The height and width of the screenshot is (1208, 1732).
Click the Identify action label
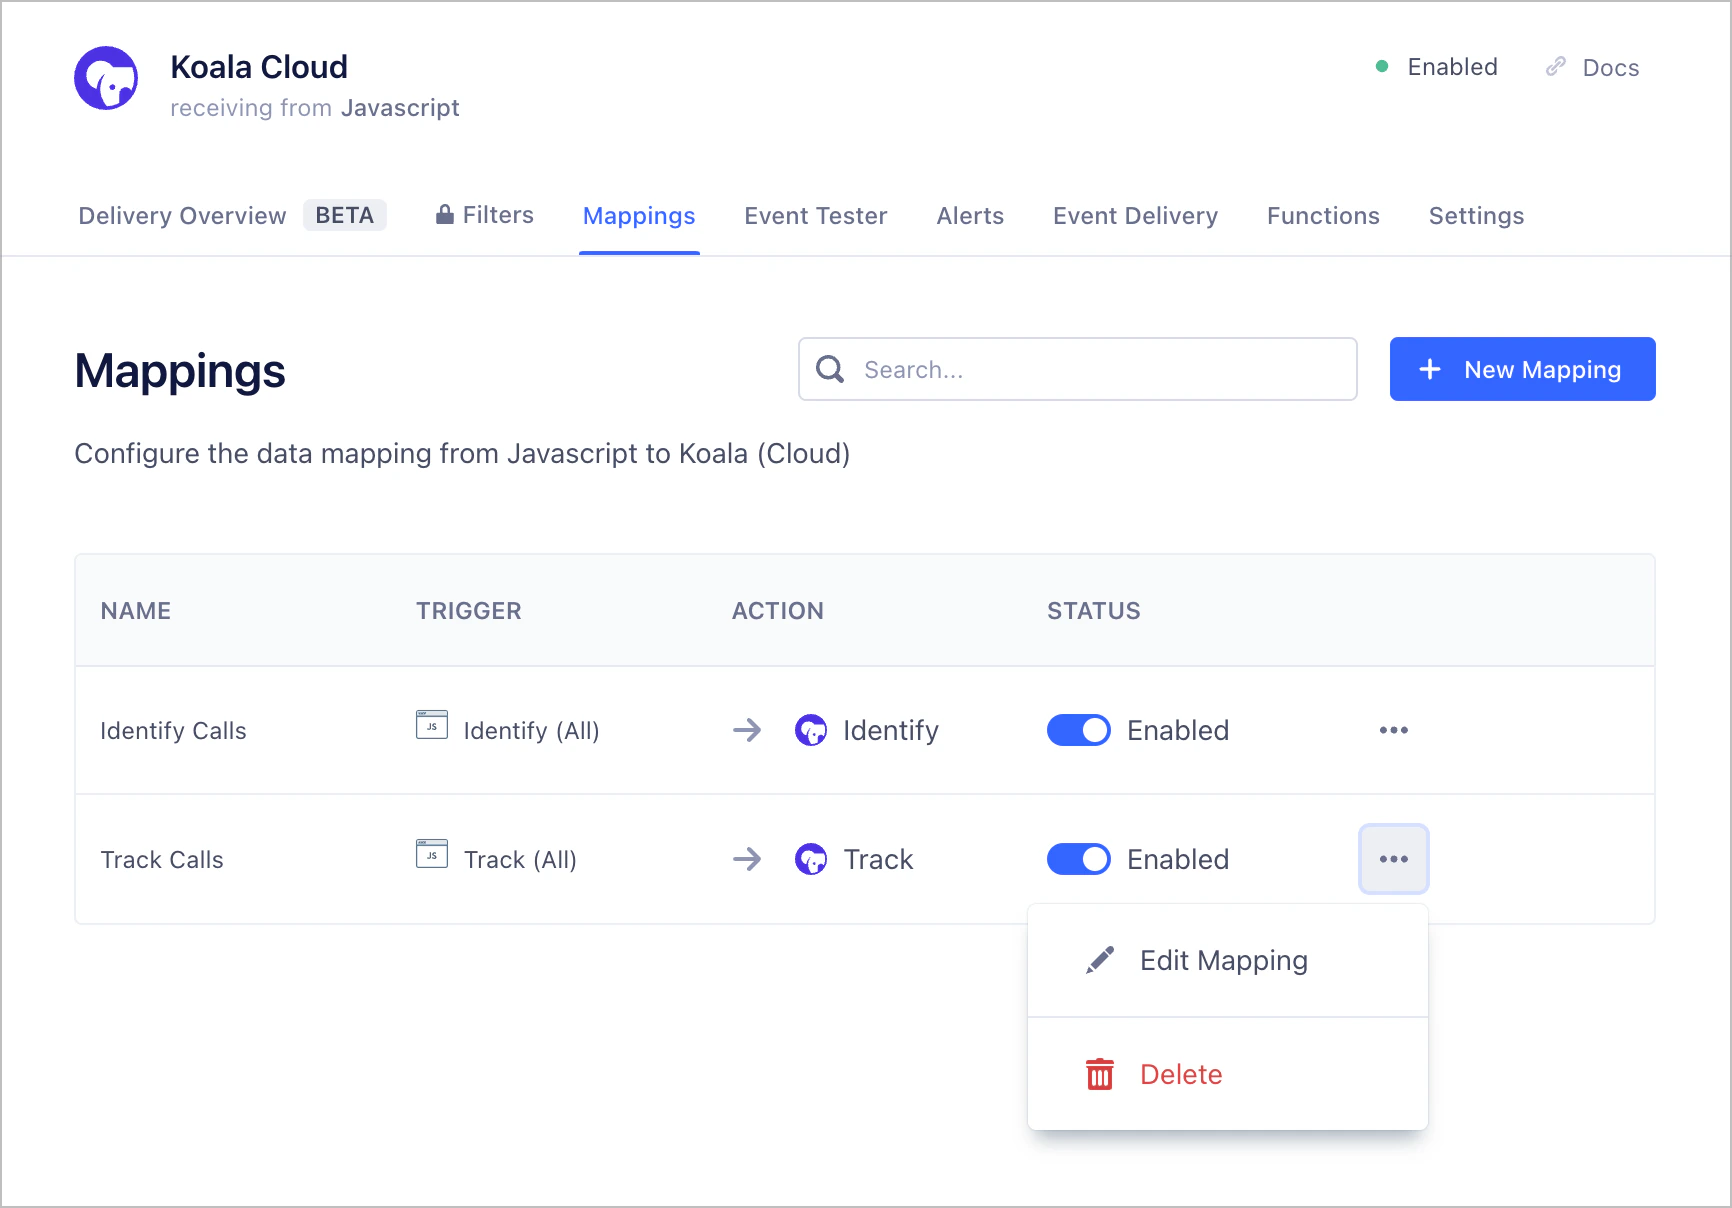891,731
